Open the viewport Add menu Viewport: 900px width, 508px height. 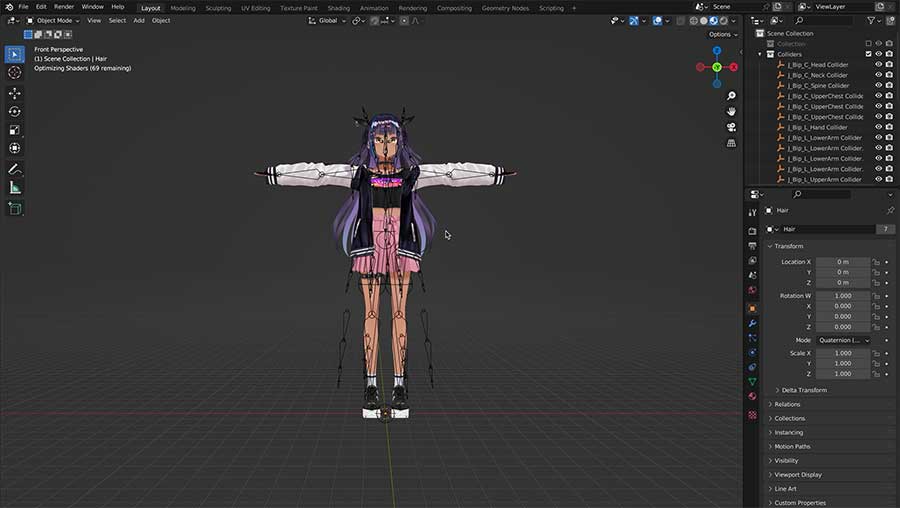[x=139, y=21]
